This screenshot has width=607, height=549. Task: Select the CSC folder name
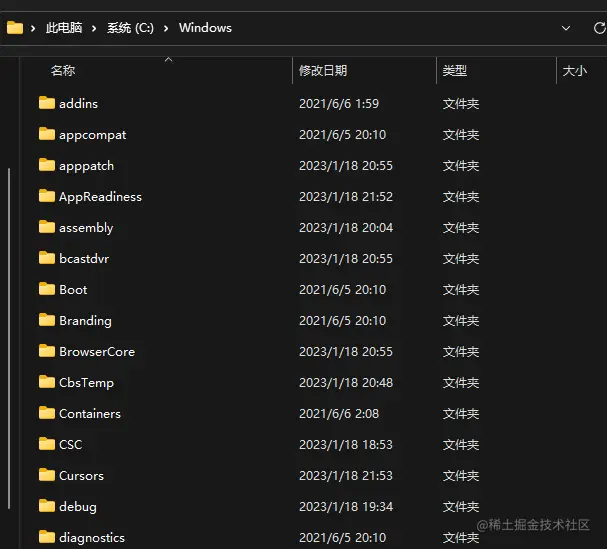pos(70,444)
